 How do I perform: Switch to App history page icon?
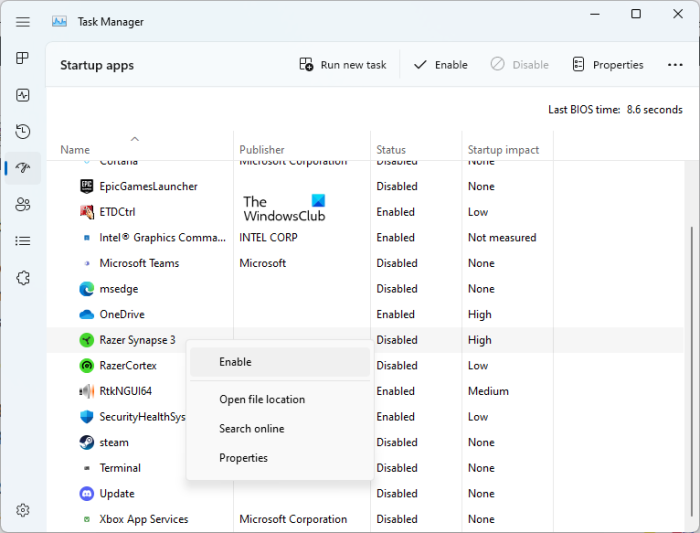click(x=23, y=131)
